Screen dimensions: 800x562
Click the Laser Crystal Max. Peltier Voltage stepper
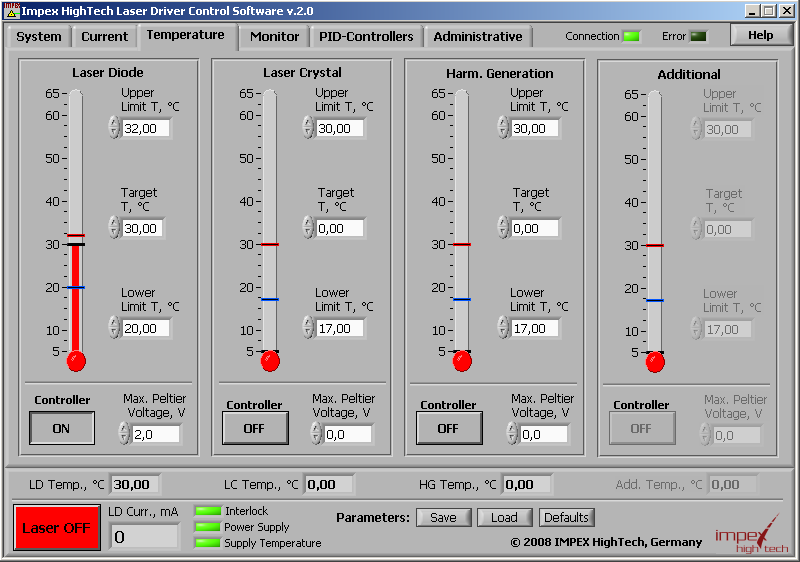pyautogui.click(x=316, y=433)
